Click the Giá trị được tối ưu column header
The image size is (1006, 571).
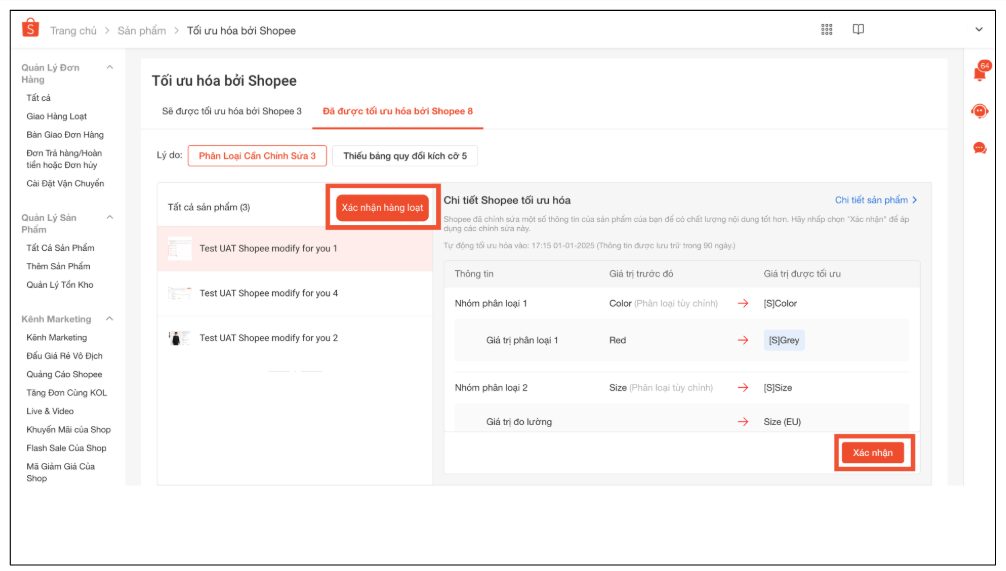[x=802, y=273]
